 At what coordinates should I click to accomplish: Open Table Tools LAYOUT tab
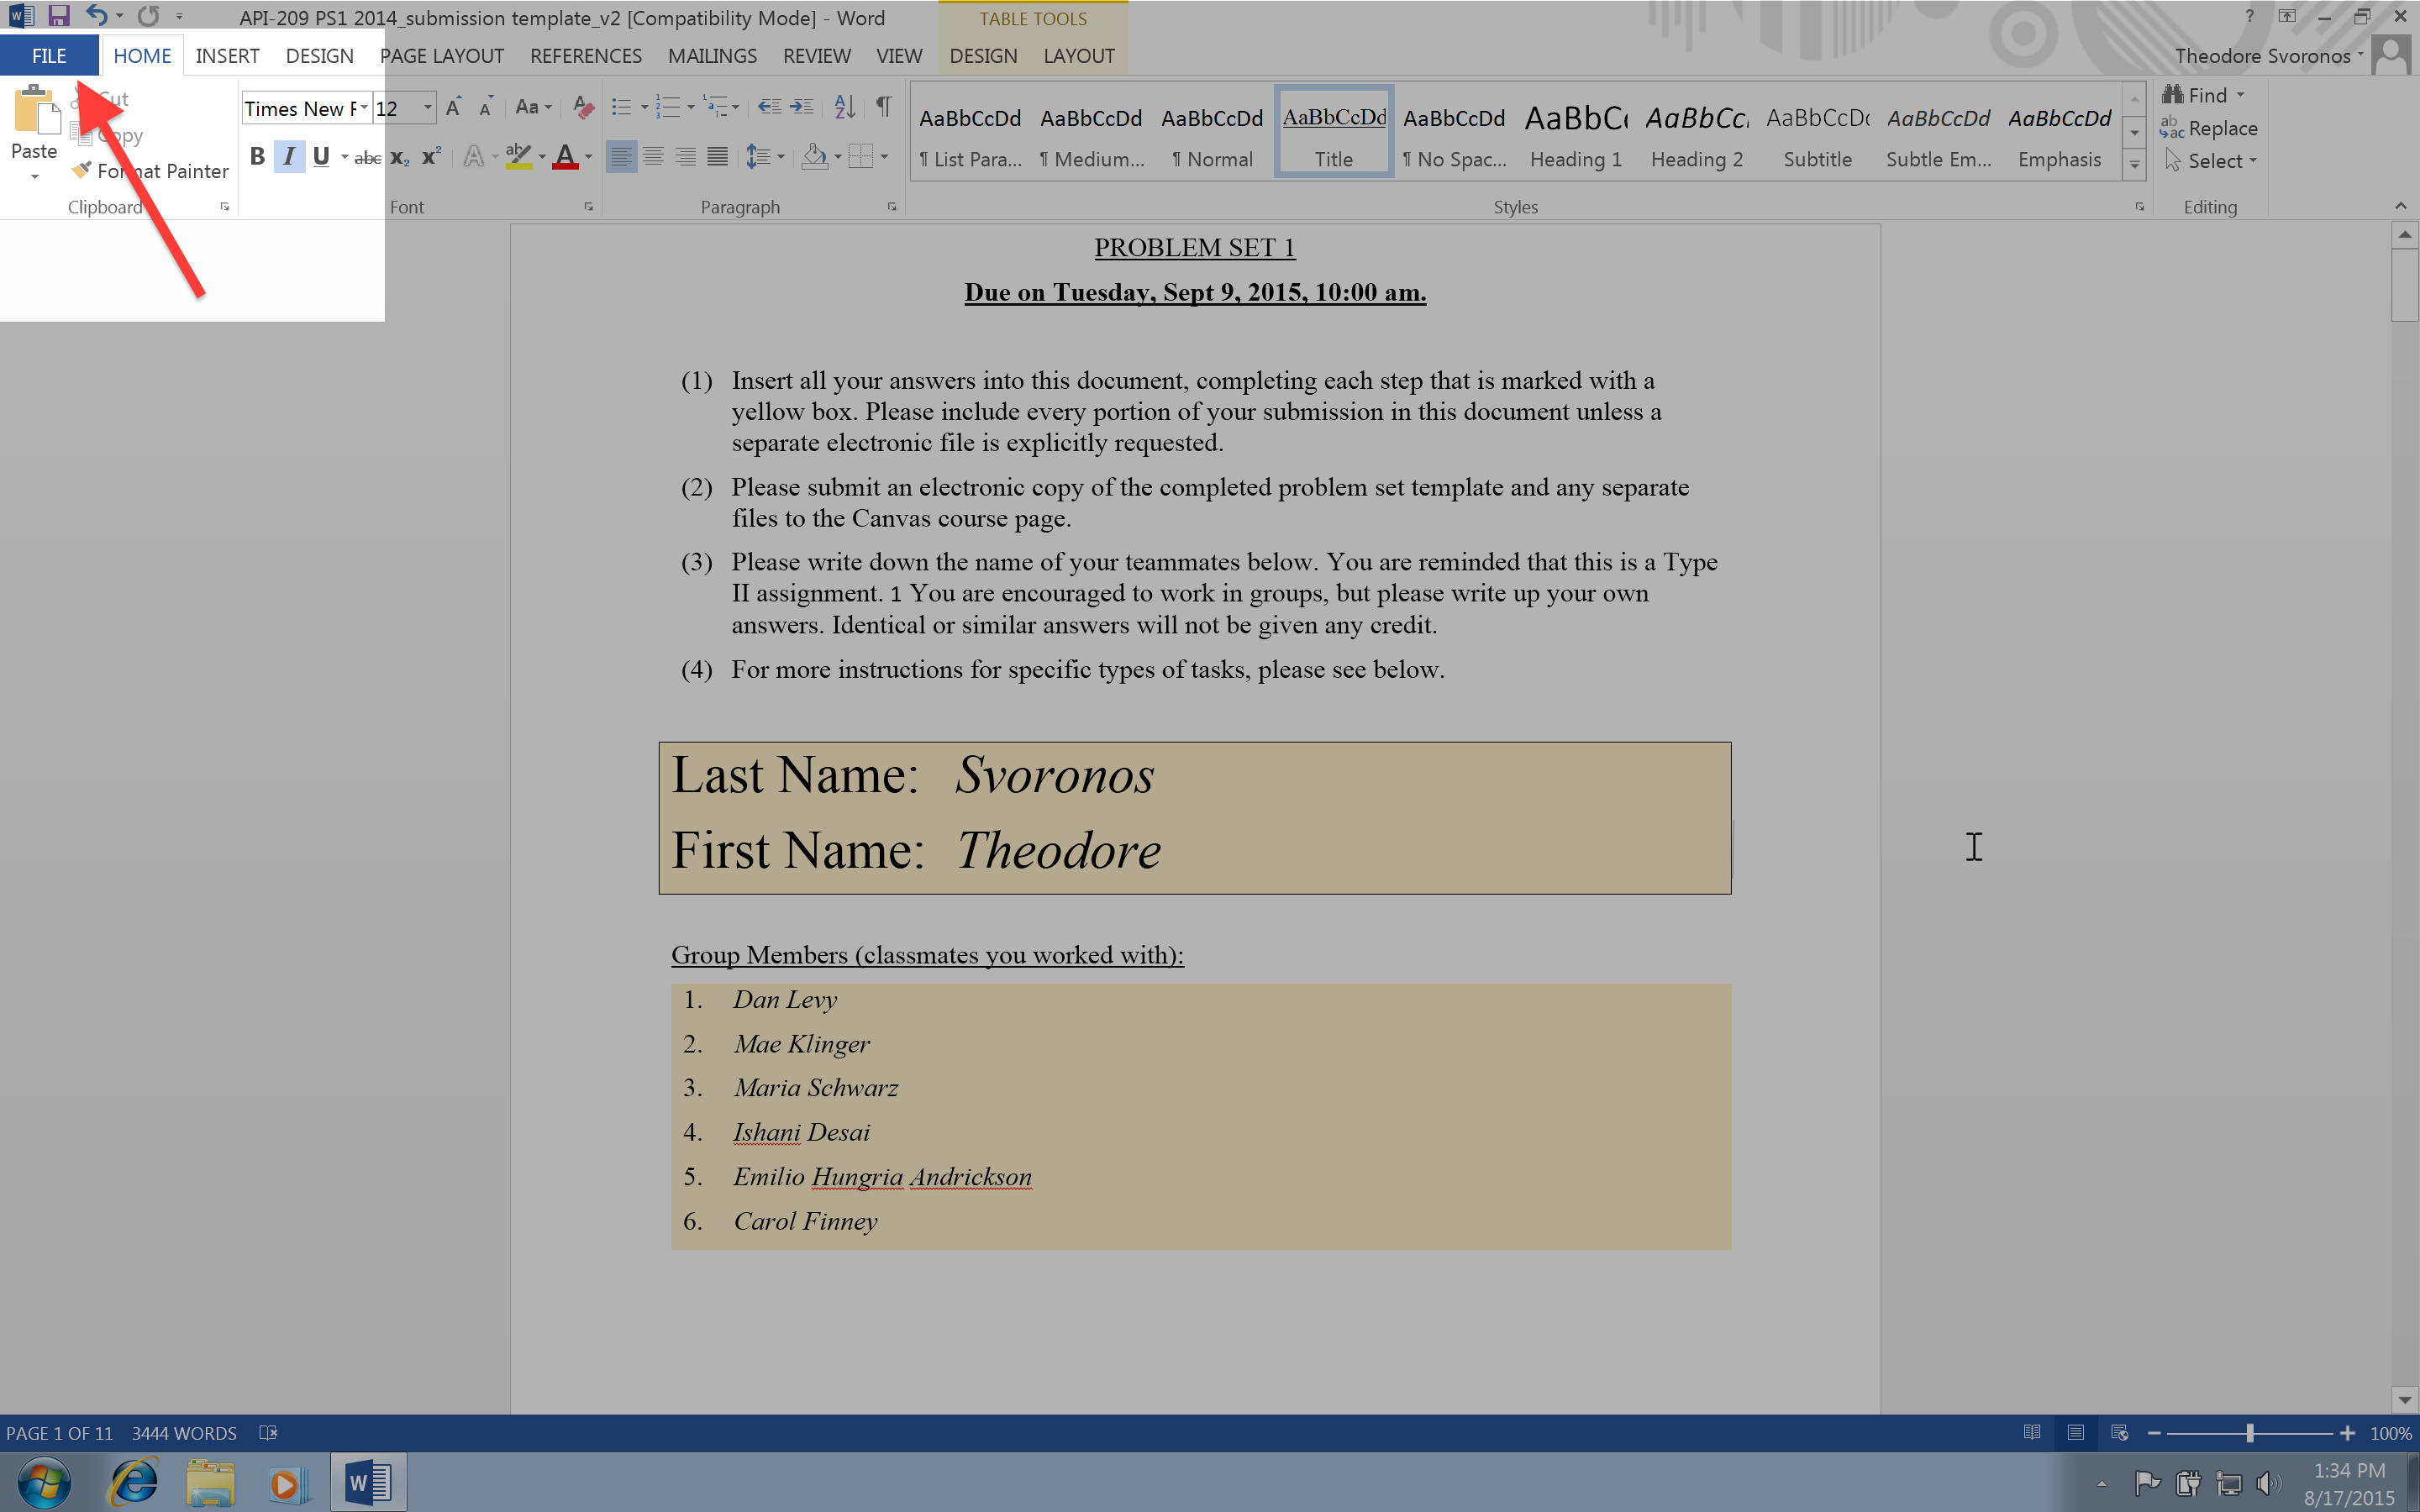[x=1079, y=56]
